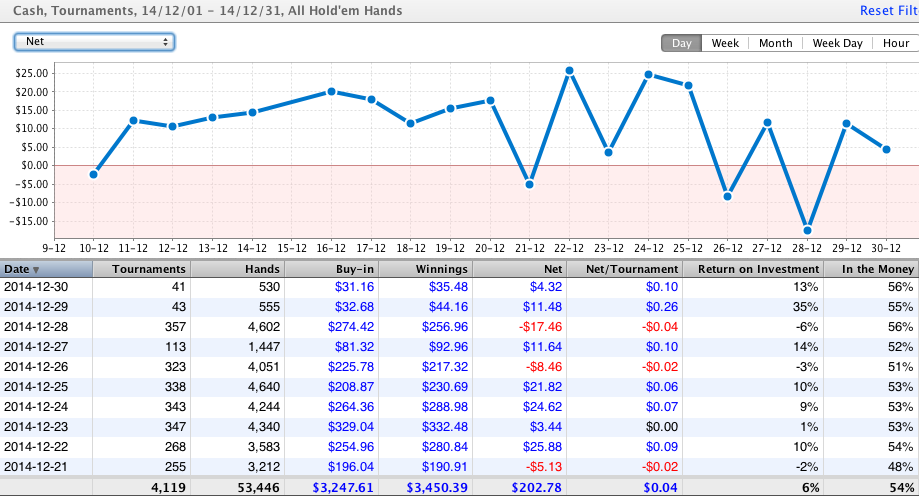Click the Reset Filter link
Viewport: 919px width, 496px height.
click(x=888, y=10)
